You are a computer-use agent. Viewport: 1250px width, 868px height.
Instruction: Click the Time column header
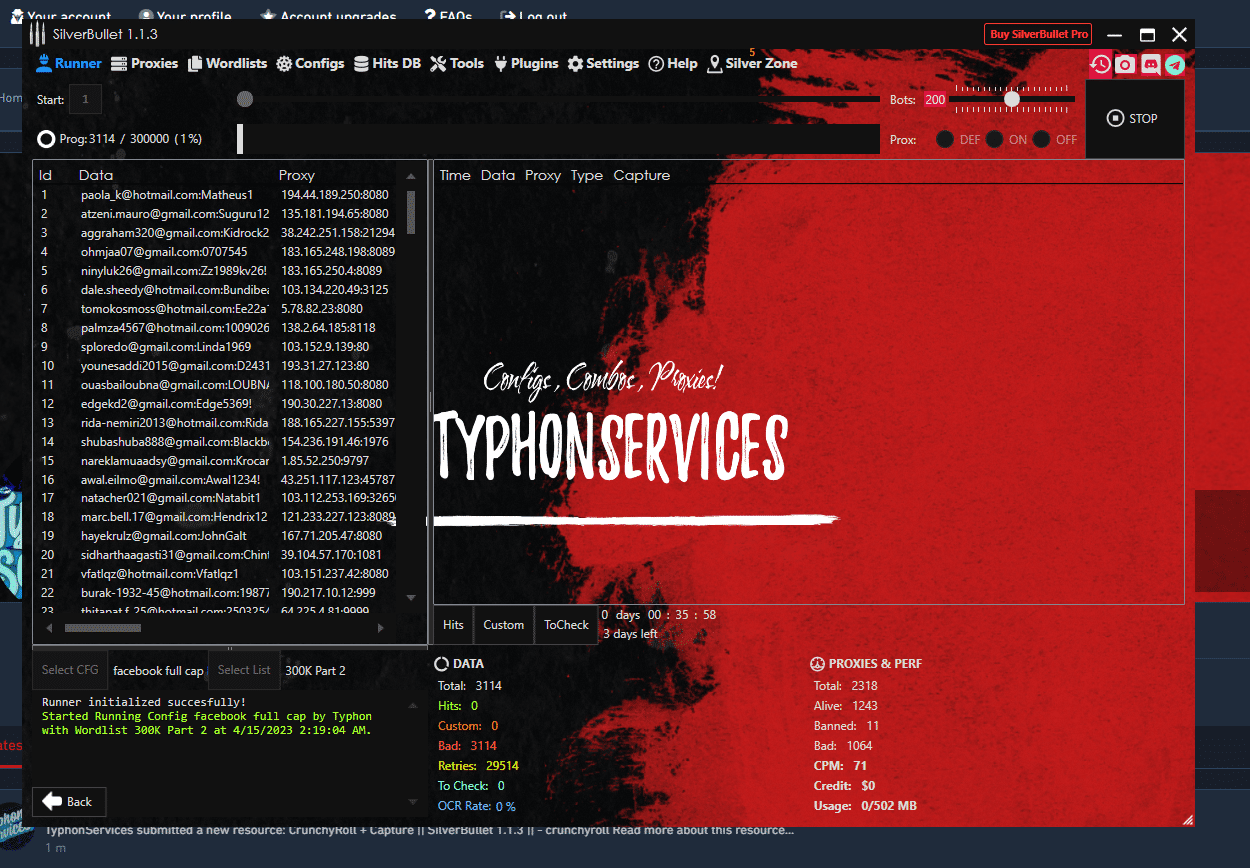pos(455,175)
